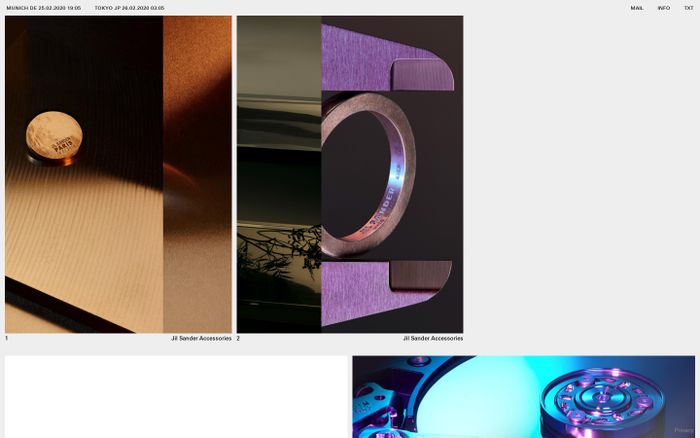
Task: Click the Privacy link at bottom right
Action: click(683, 430)
